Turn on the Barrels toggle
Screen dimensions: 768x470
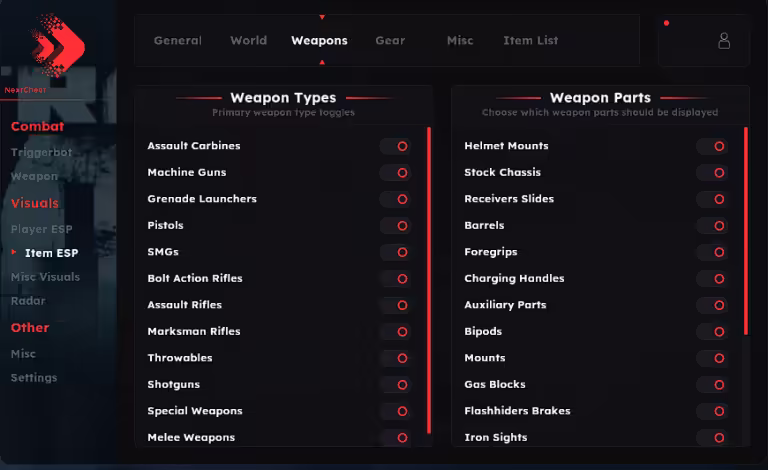tap(713, 226)
